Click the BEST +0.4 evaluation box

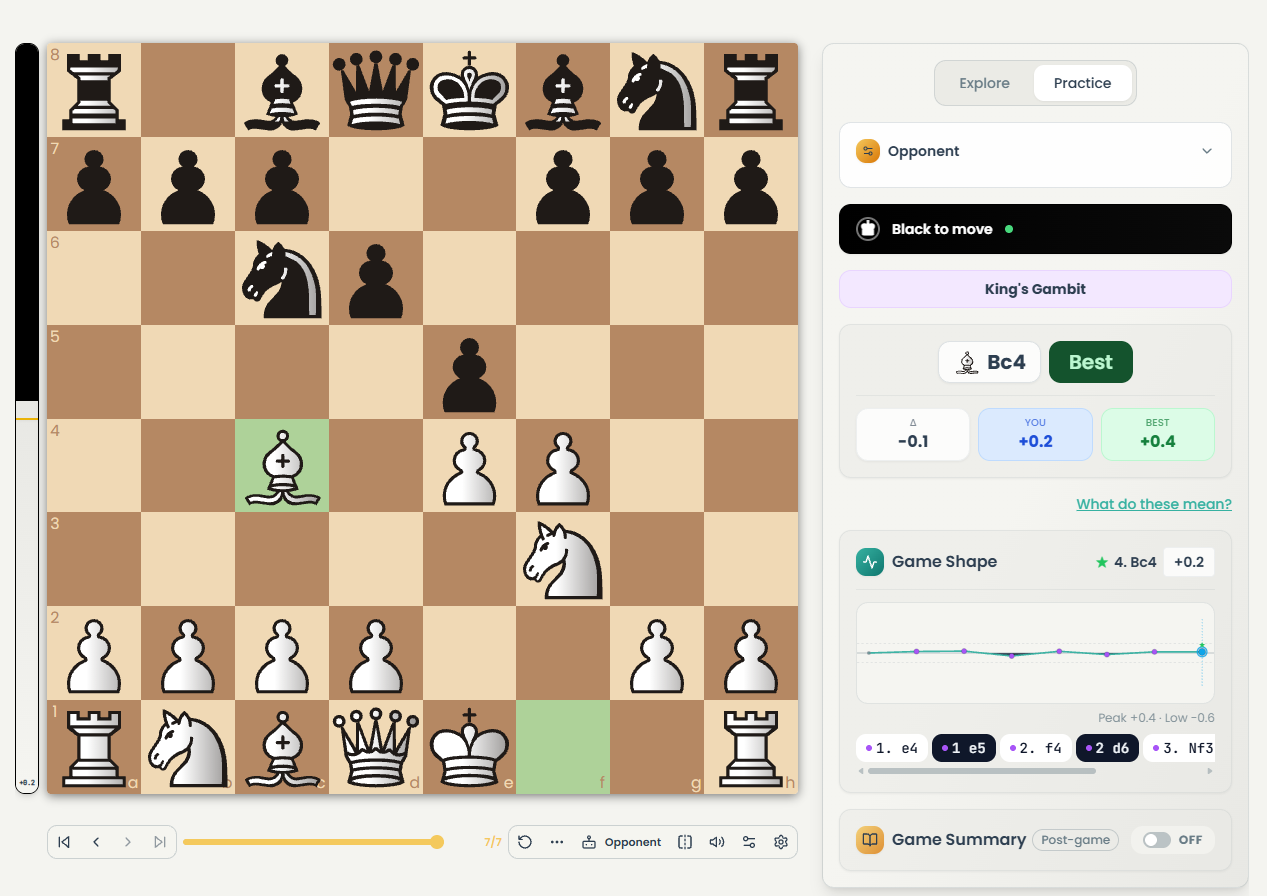[1157, 434]
